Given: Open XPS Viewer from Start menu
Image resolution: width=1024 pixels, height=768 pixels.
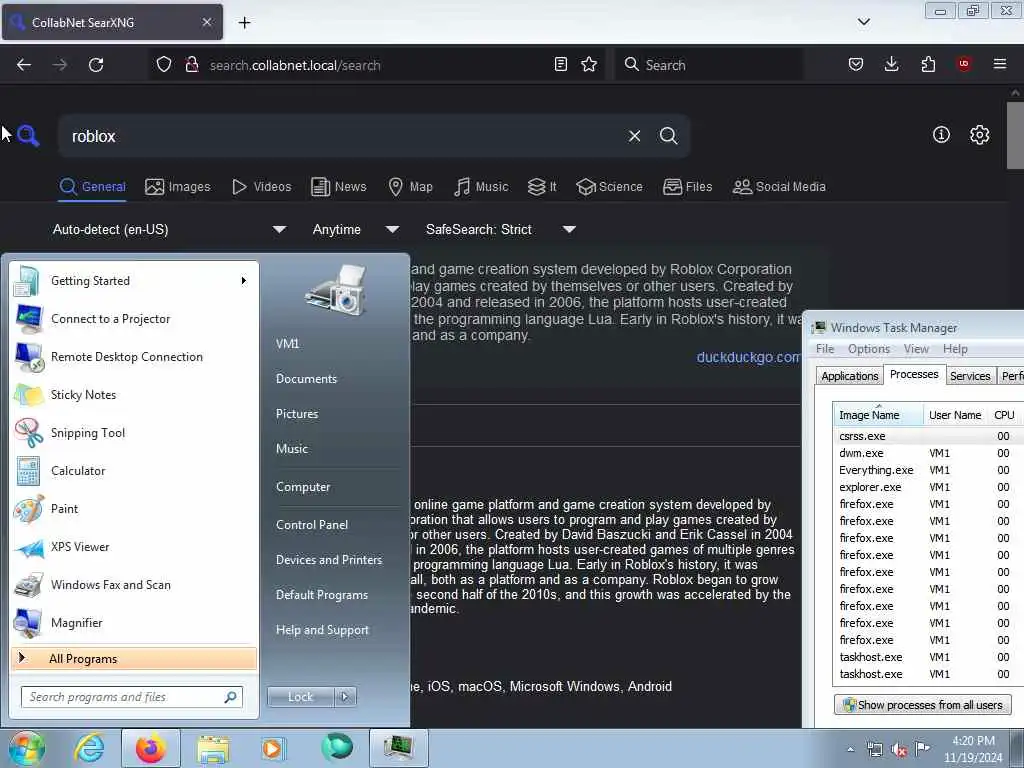Looking at the screenshot, I should pyautogui.click(x=134, y=547).
